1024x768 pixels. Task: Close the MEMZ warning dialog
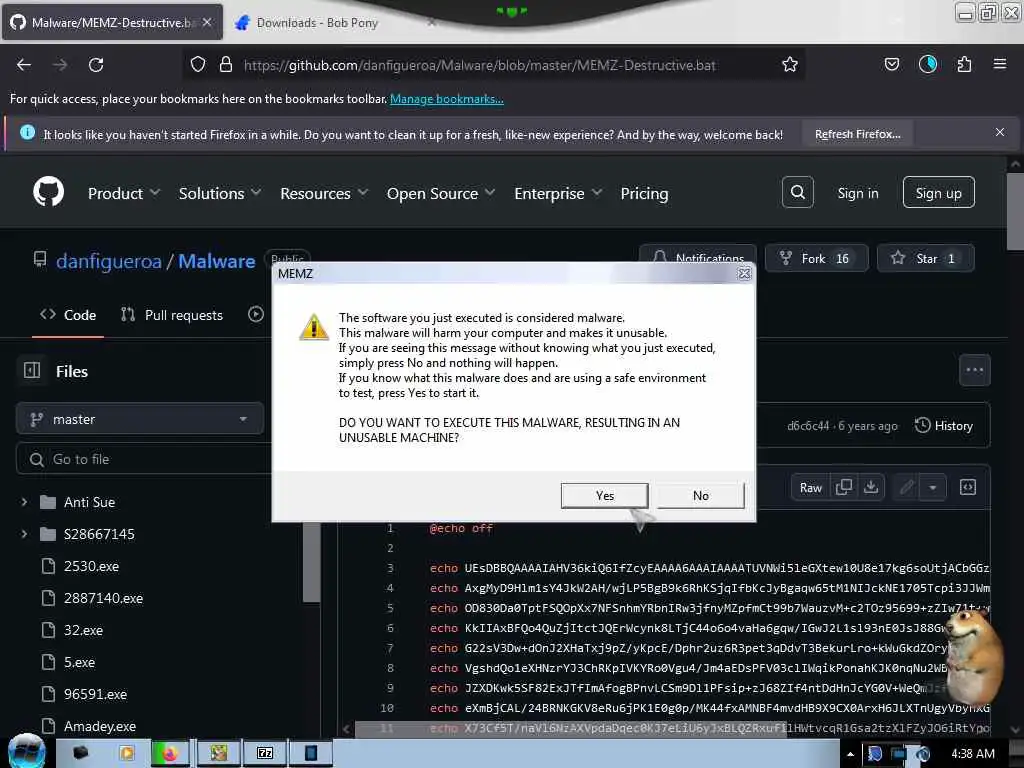pyautogui.click(x=744, y=274)
